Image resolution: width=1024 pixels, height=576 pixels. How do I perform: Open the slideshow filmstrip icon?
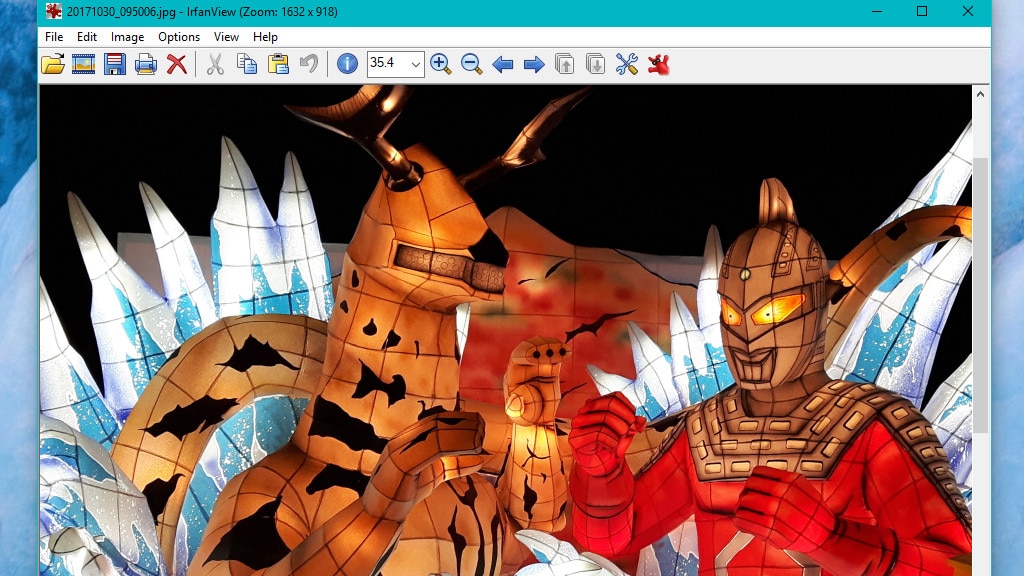pos(84,64)
